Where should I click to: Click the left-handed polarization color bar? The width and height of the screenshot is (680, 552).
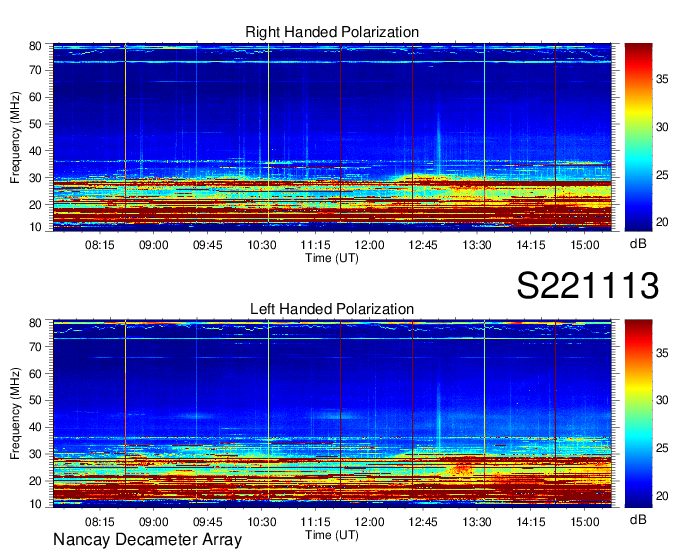(638, 414)
